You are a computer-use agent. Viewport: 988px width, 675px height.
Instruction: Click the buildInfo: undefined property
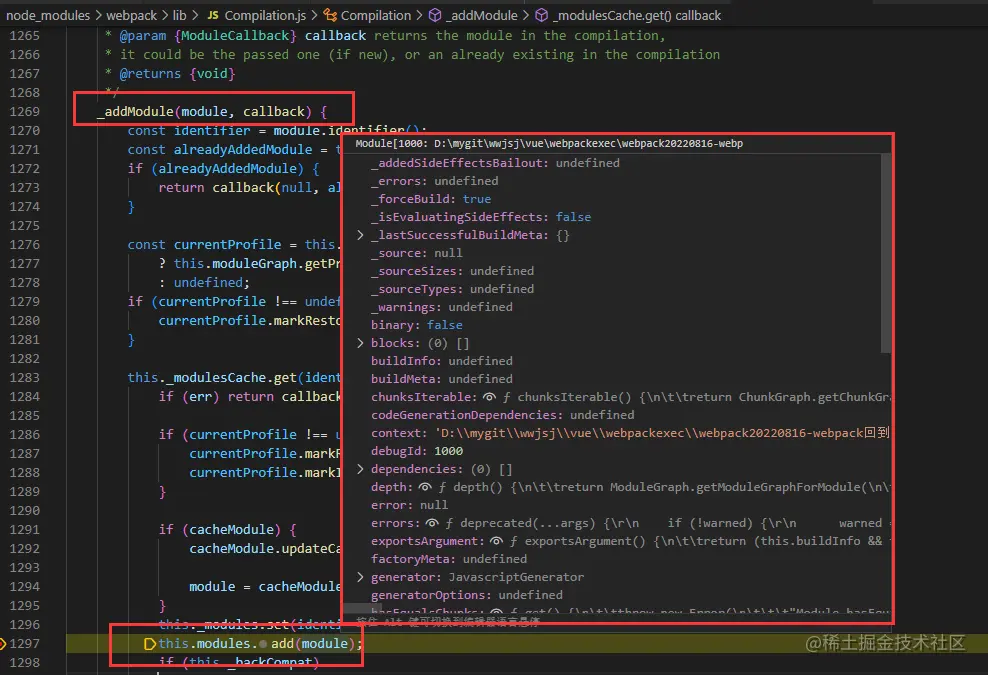[x=442, y=361]
